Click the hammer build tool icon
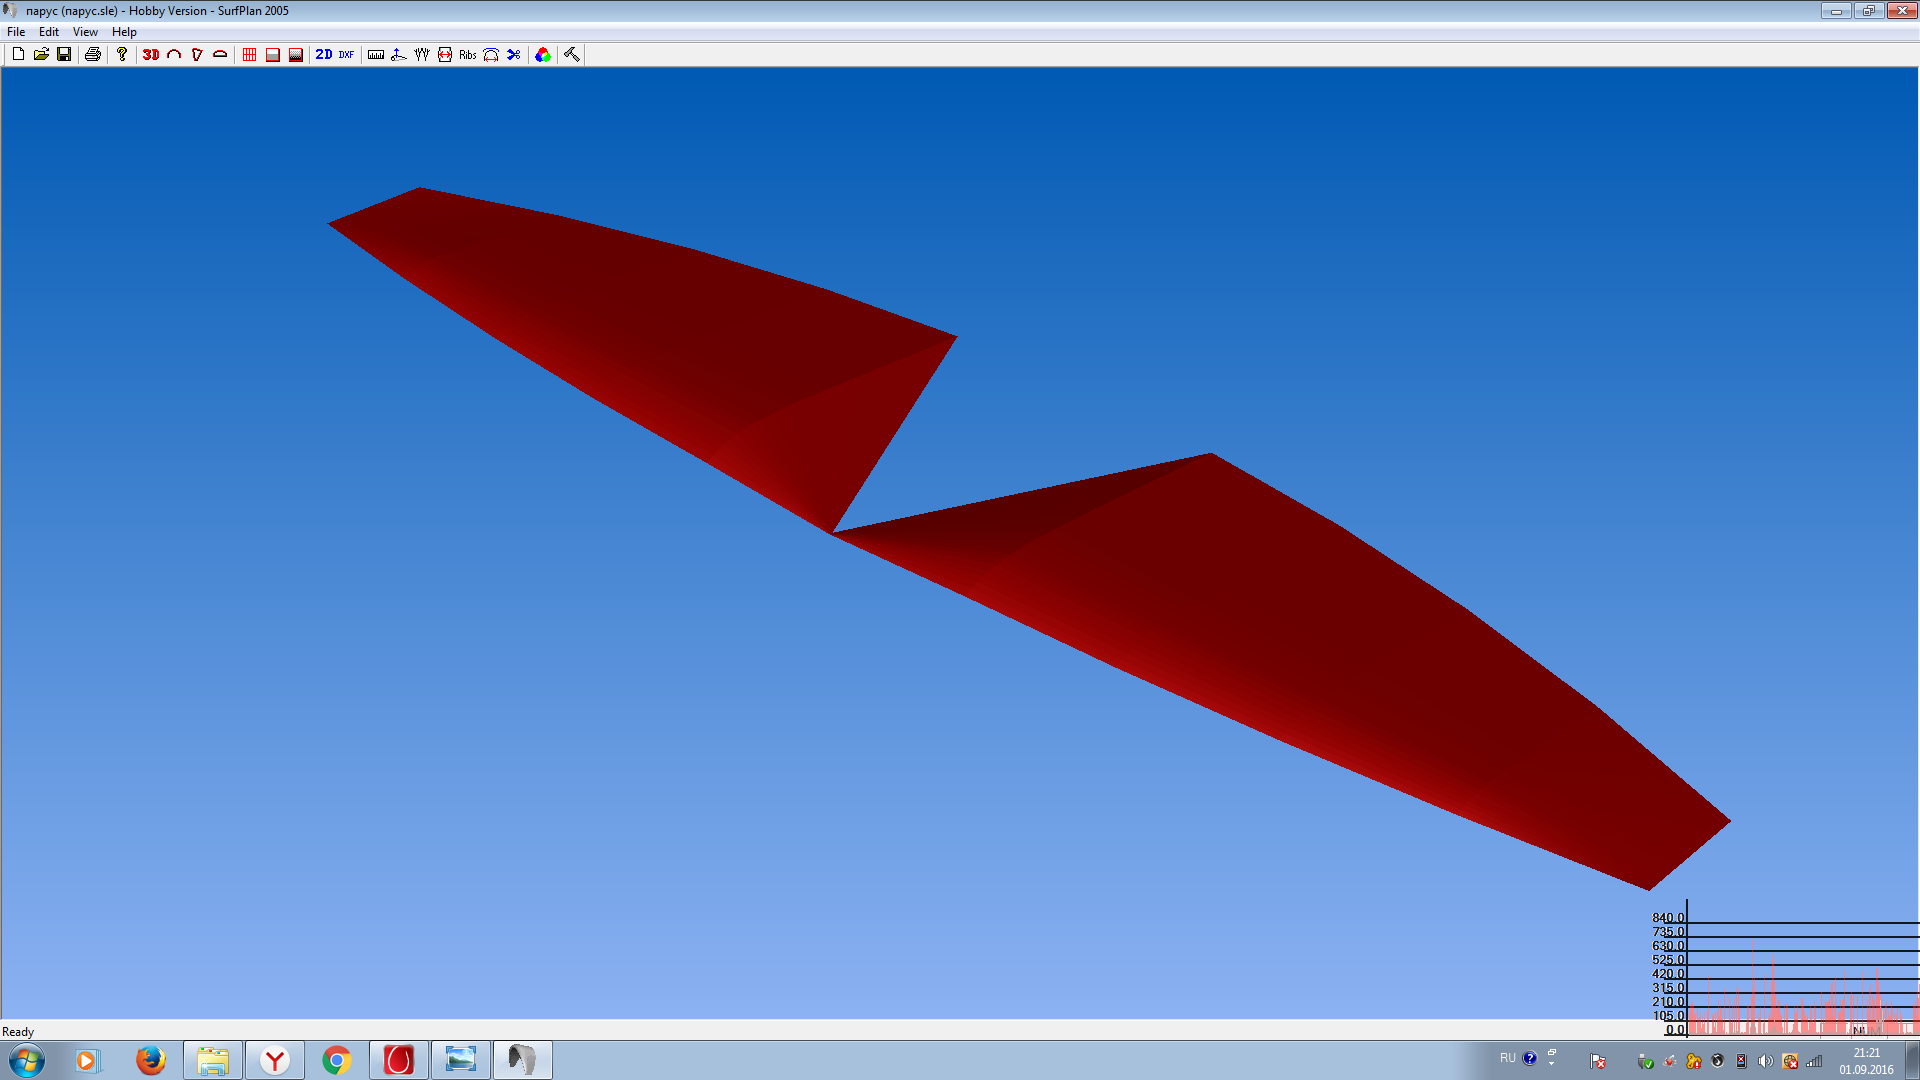This screenshot has width=1920, height=1080. pos(572,54)
